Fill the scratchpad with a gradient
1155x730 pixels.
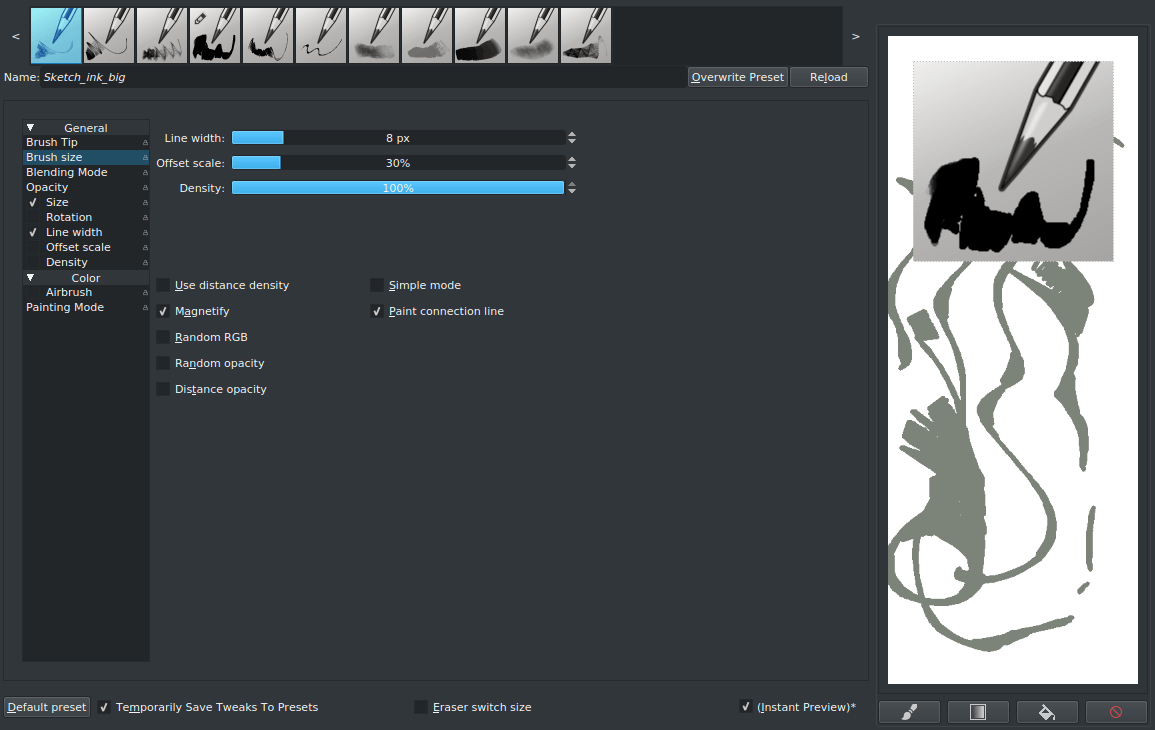[x=978, y=711]
